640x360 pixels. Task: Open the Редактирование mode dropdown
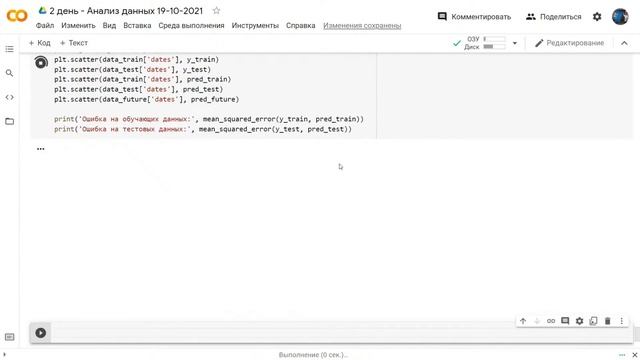569,43
